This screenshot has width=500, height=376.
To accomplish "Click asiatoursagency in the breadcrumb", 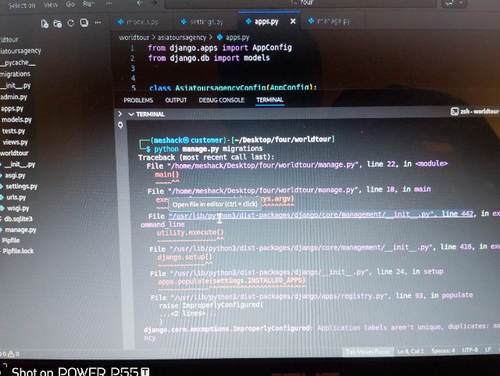I will point(182,37).
